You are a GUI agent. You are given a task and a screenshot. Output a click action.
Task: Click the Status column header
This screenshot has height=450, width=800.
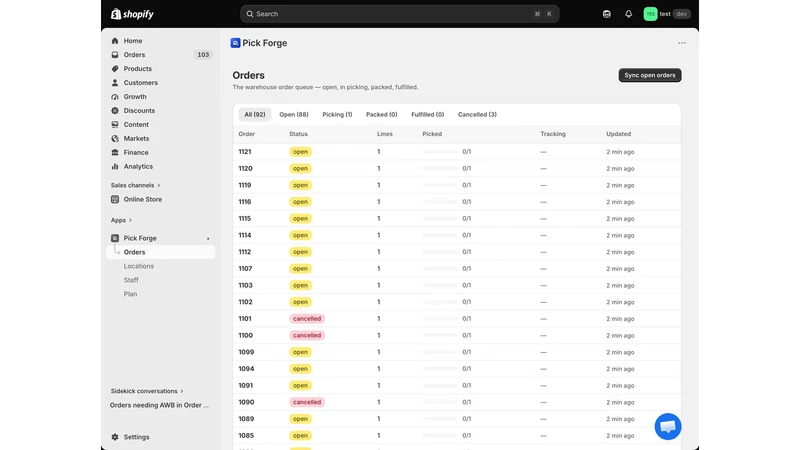[298, 134]
